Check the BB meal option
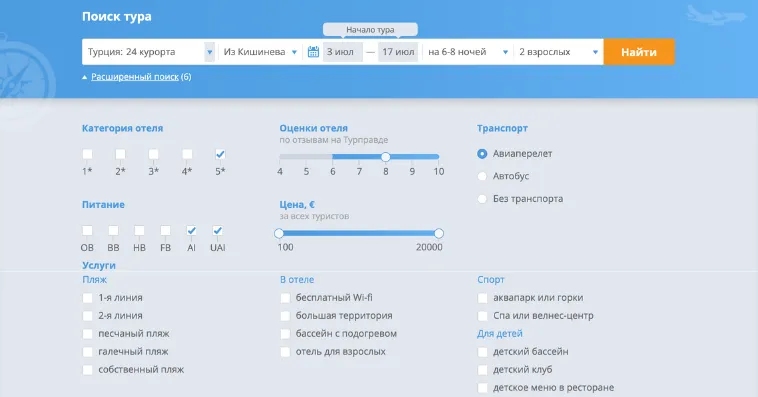This screenshot has height=397, width=758. click(113, 231)
